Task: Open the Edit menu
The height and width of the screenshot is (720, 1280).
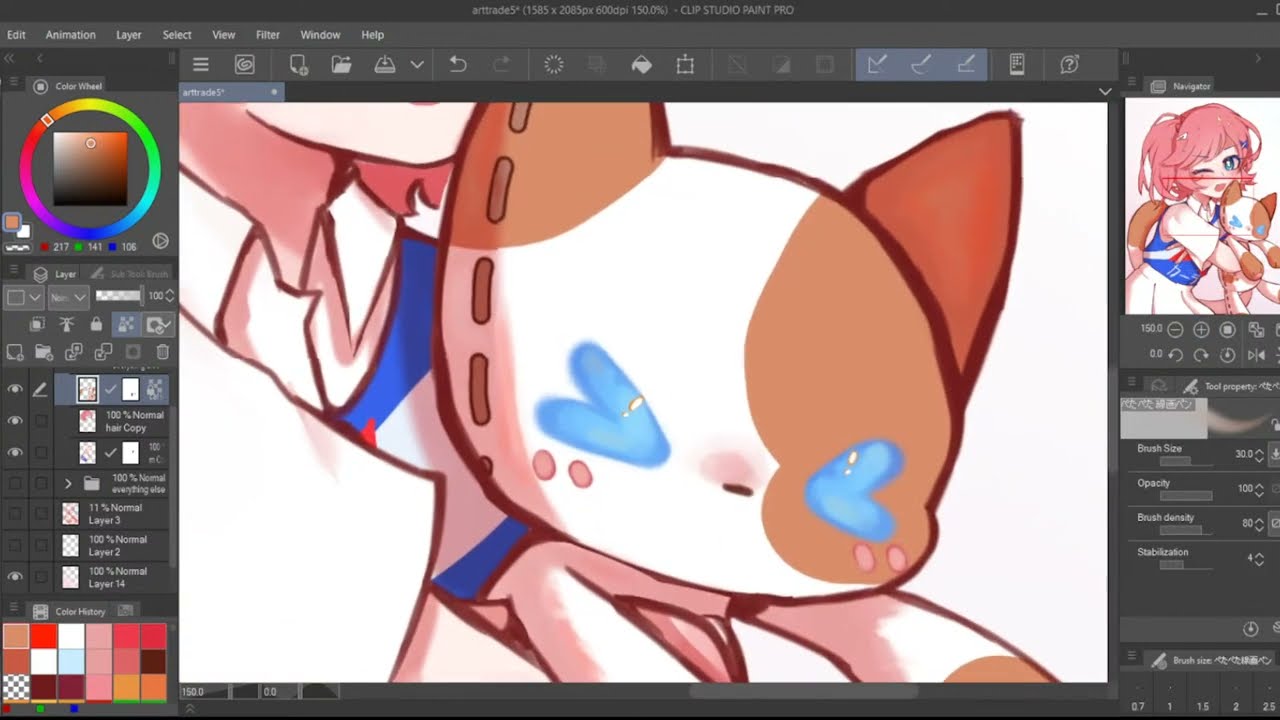Action: point(16,35)
